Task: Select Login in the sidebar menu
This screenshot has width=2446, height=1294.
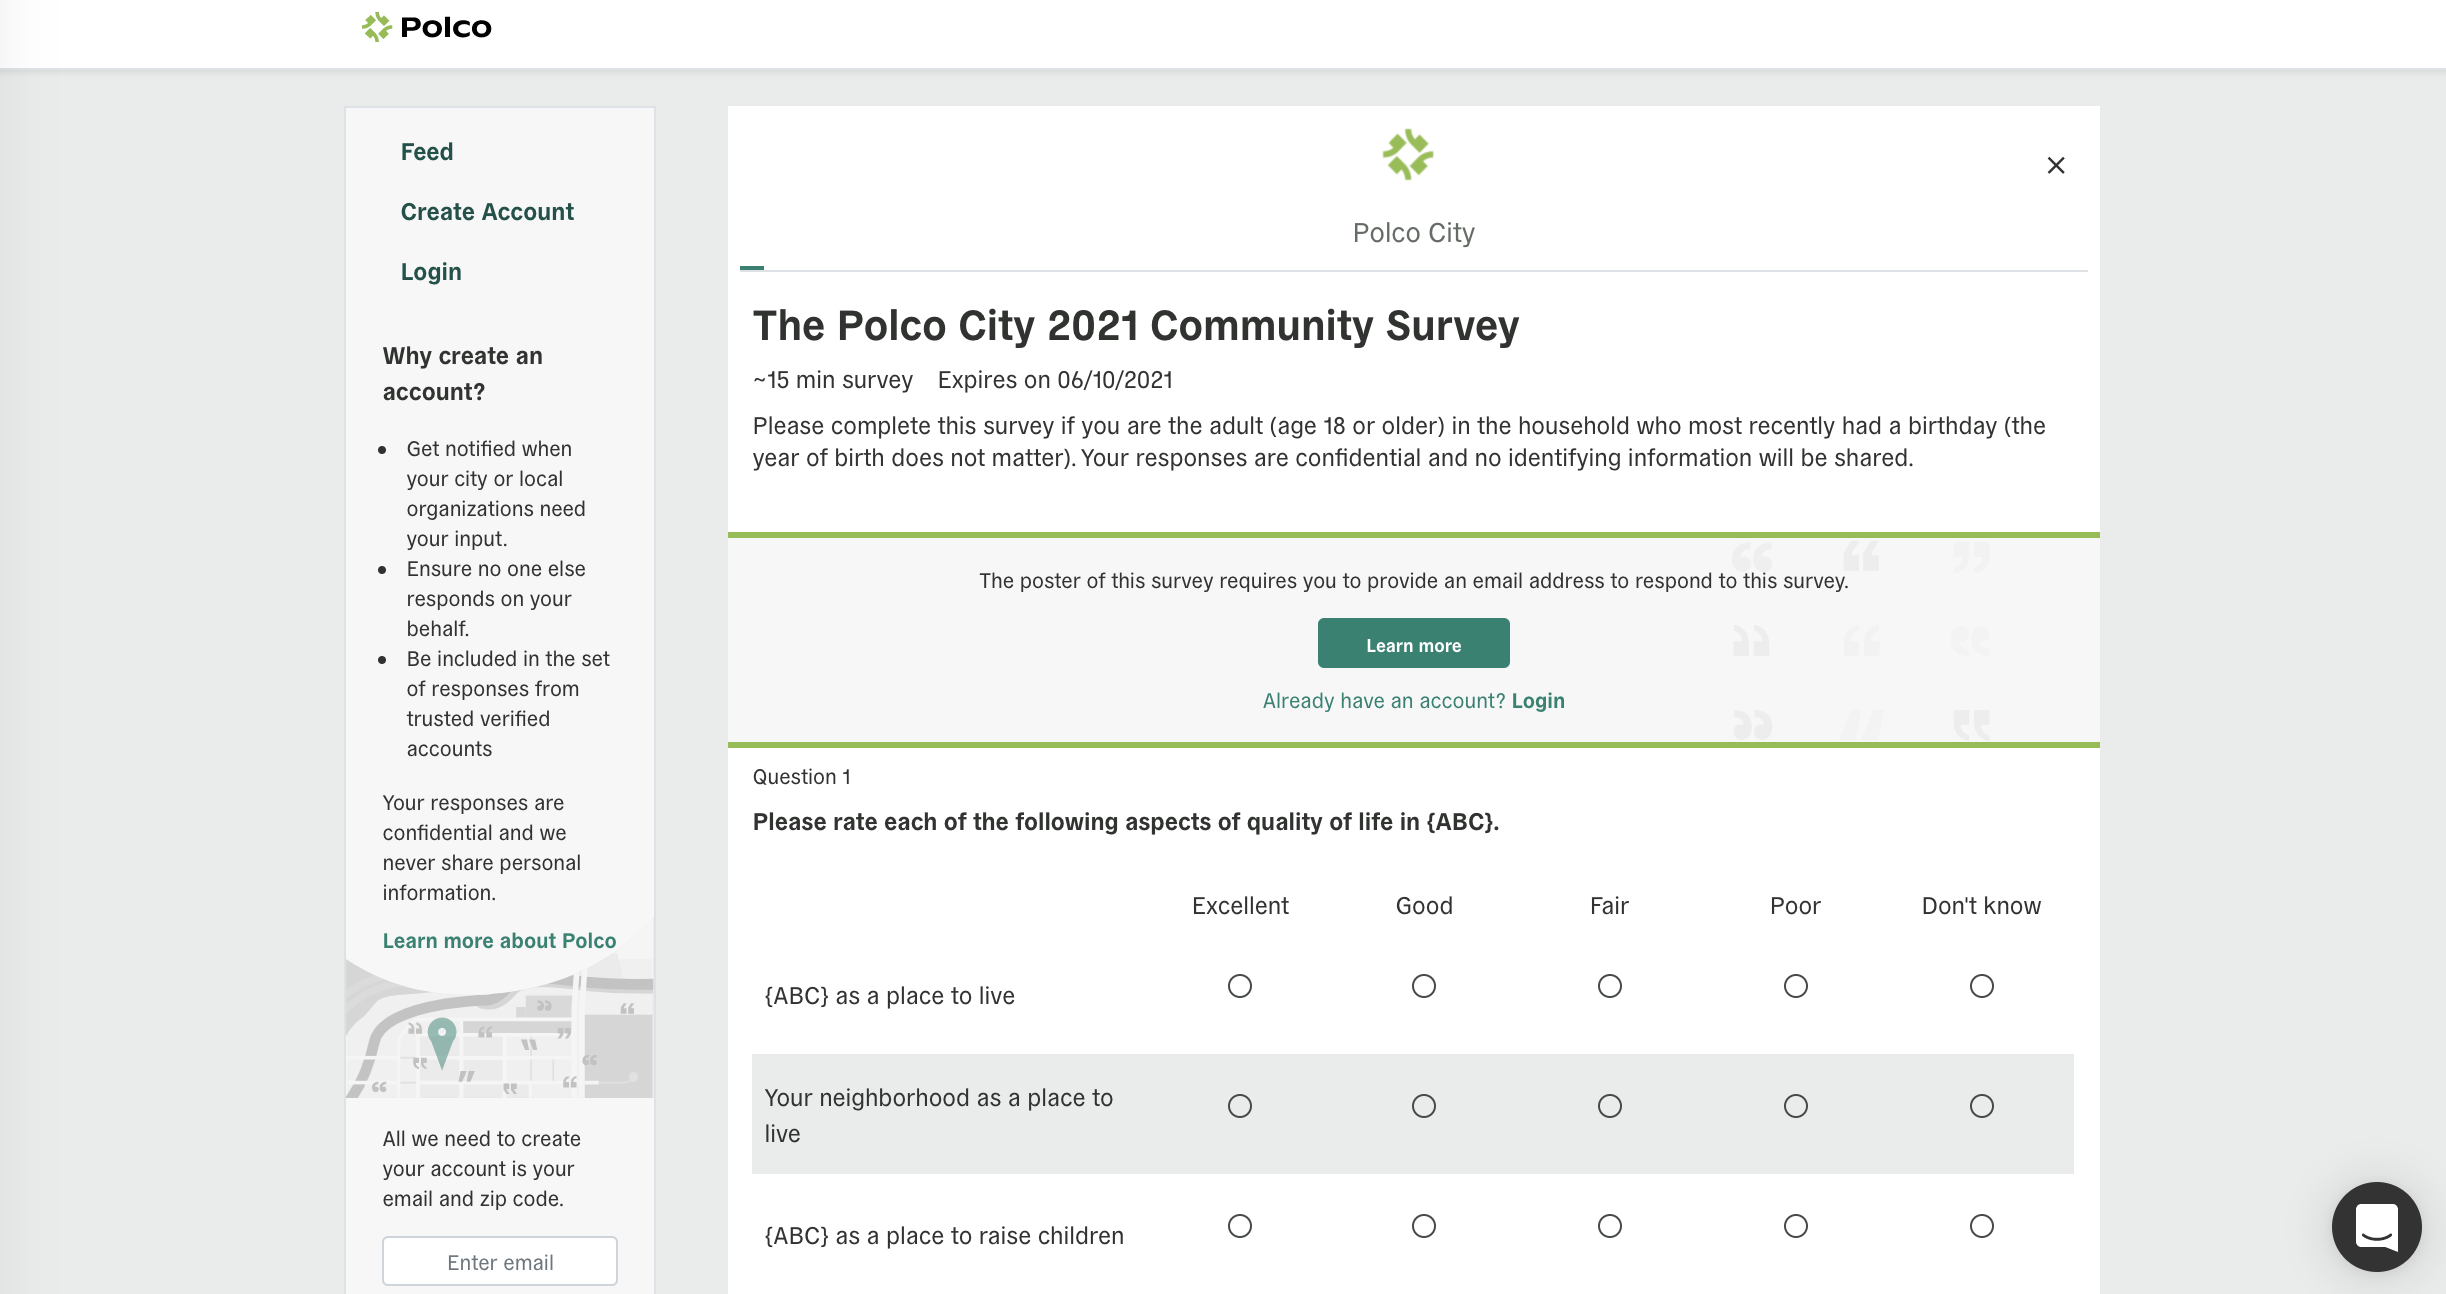Action: pyautogui.click(x=431, y=272)
